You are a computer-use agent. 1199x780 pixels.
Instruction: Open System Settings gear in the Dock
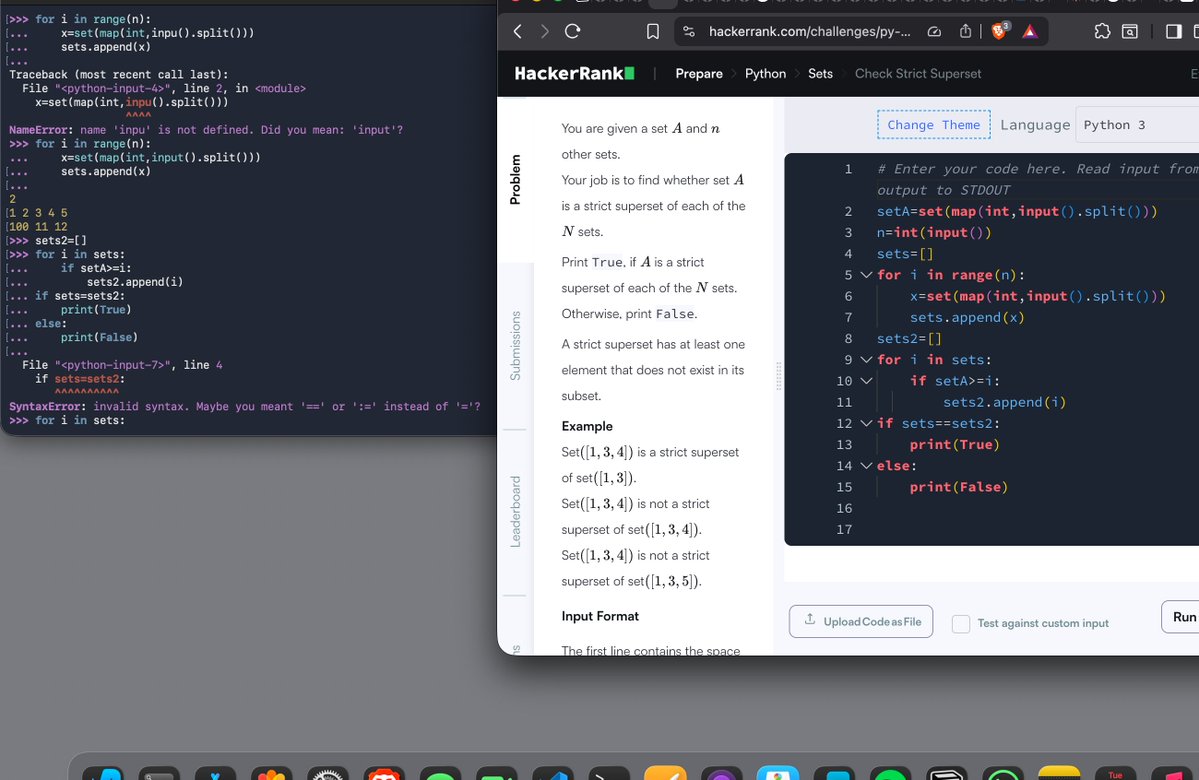(328, 773)
